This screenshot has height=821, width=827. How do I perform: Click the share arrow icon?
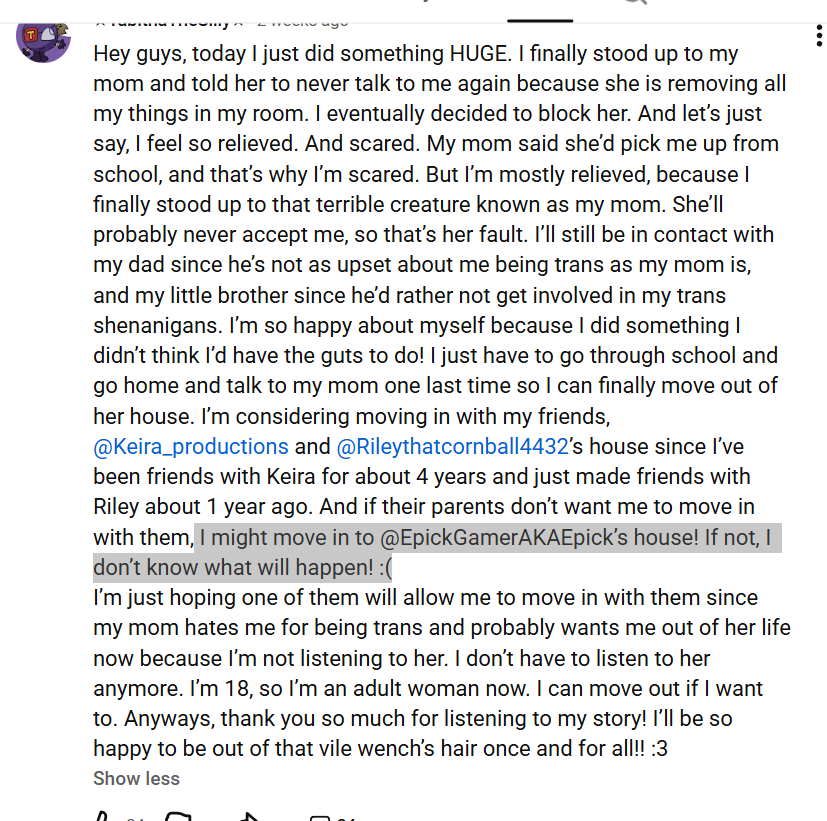(249, 816)
